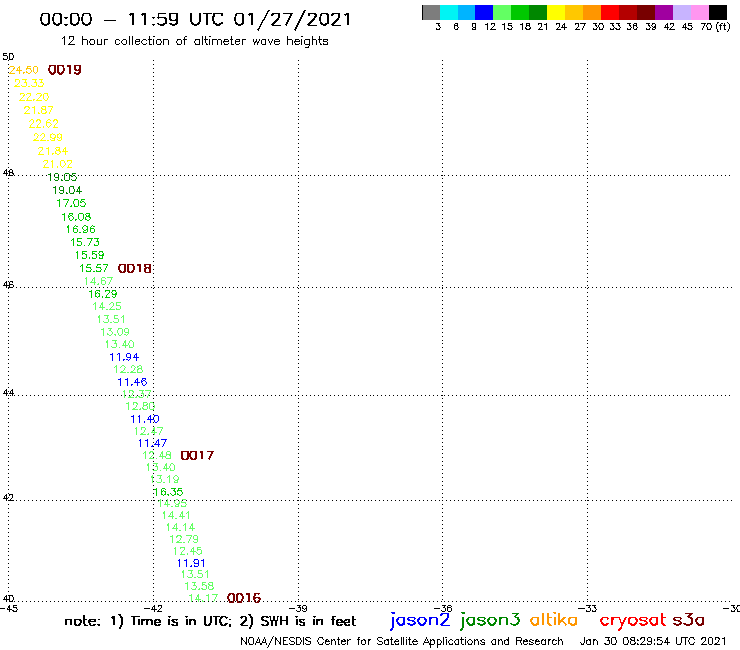Click the wave height value 12.79

[184, 540]
